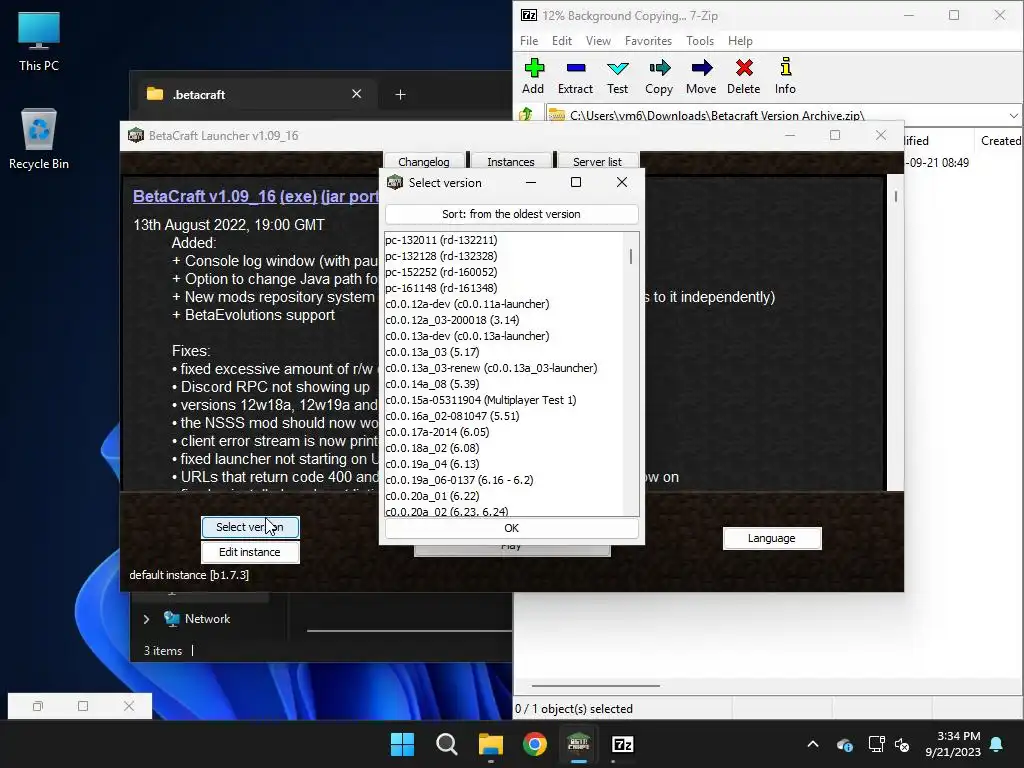Click the 7-Zip taskbar icon
Image resolution: width=1024 pixels, height=768 pixels.
point(623,744)
